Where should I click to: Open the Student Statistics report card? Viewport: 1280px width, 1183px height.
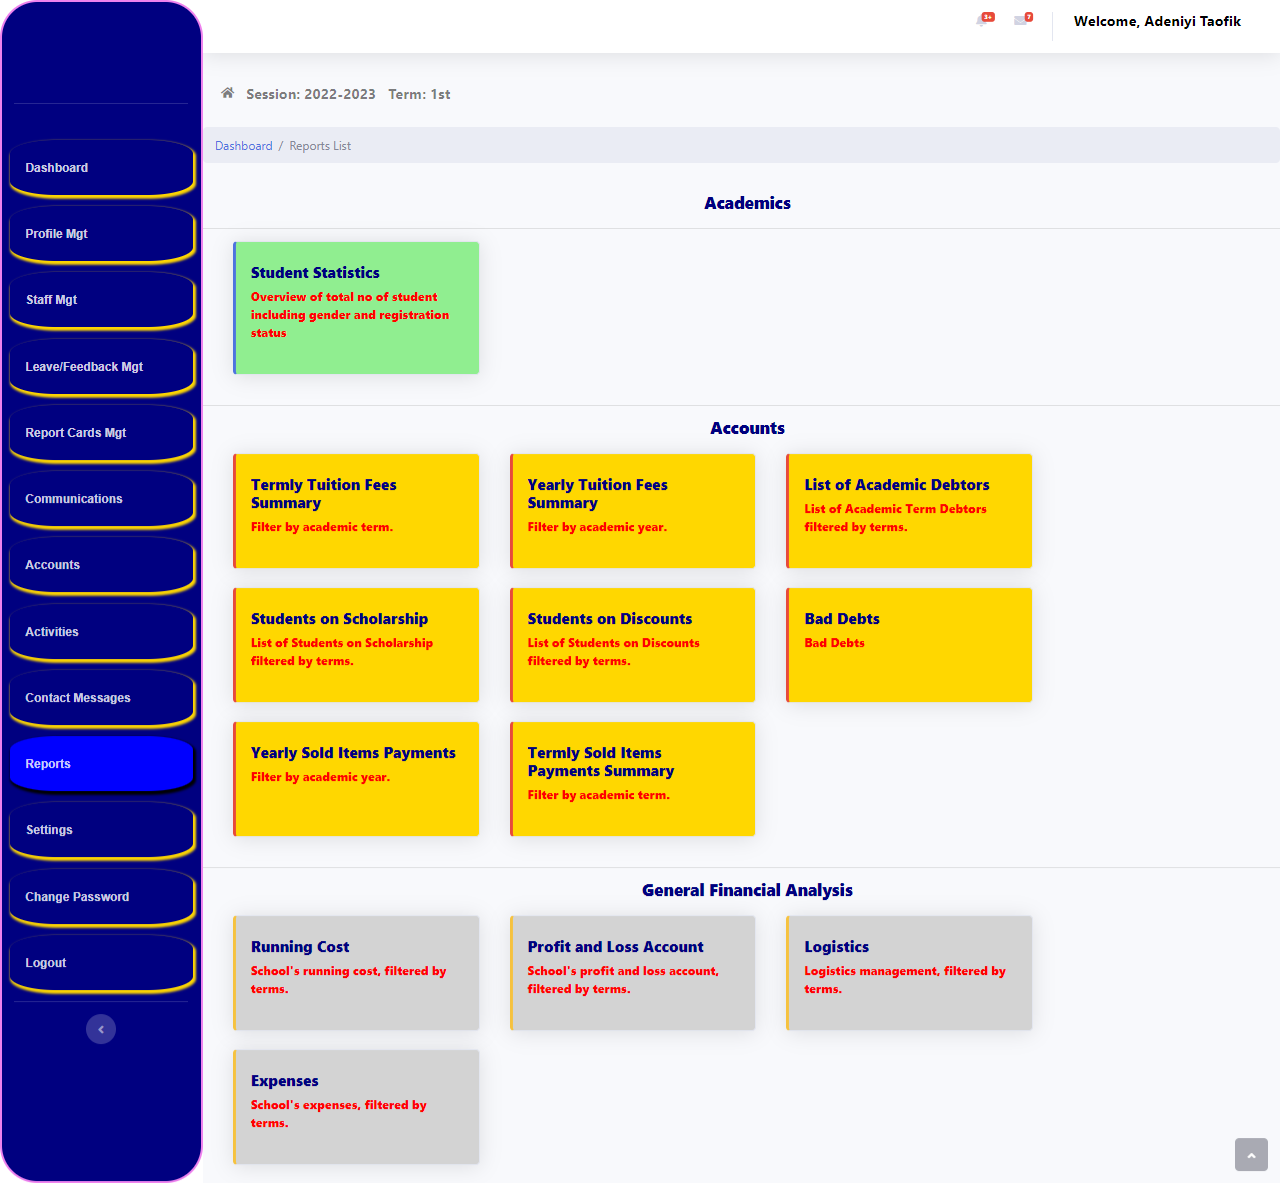point(356,308)
